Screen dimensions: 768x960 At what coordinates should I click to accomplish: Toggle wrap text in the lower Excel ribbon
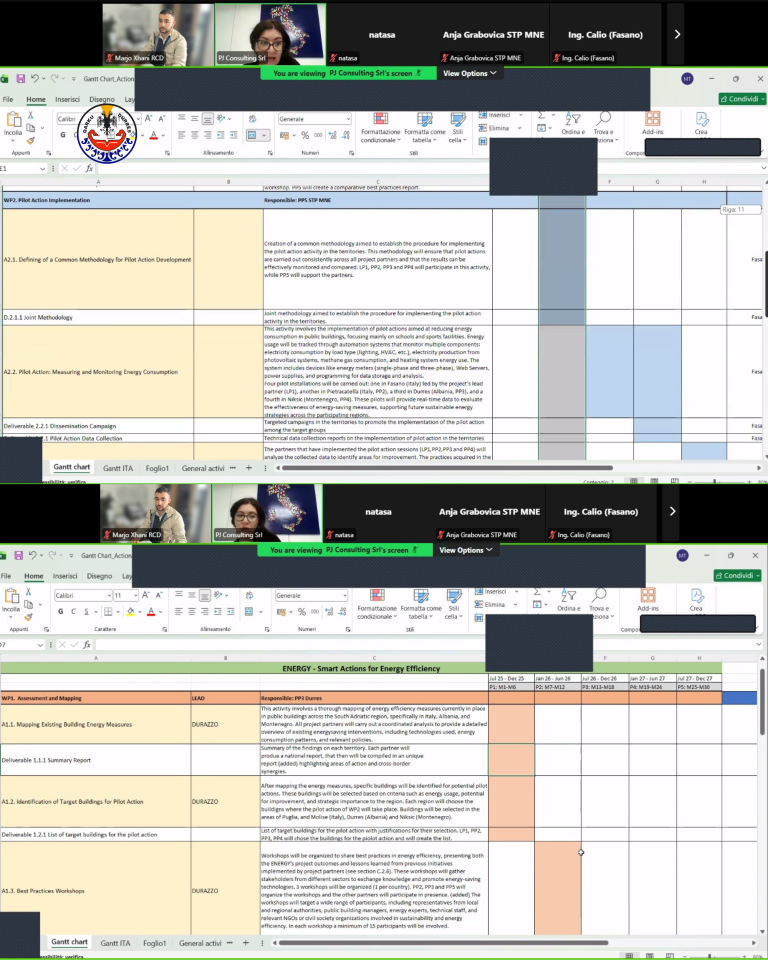point(249,595)
